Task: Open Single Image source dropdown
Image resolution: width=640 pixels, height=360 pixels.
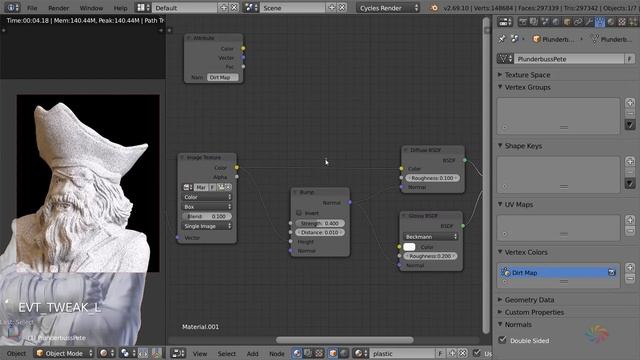Action: click(207, 226)
